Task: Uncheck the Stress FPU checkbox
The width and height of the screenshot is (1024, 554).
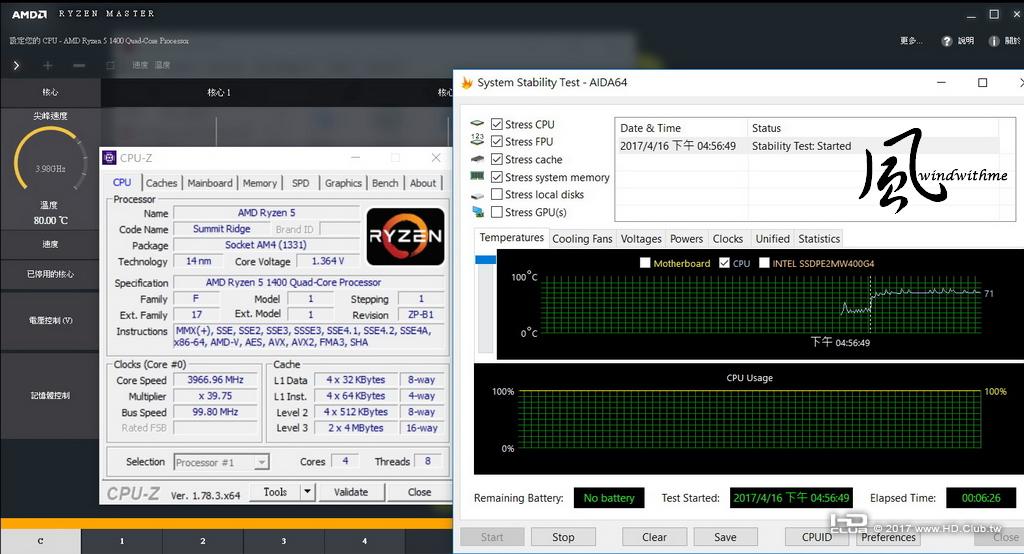Action: tap(497, 142)
